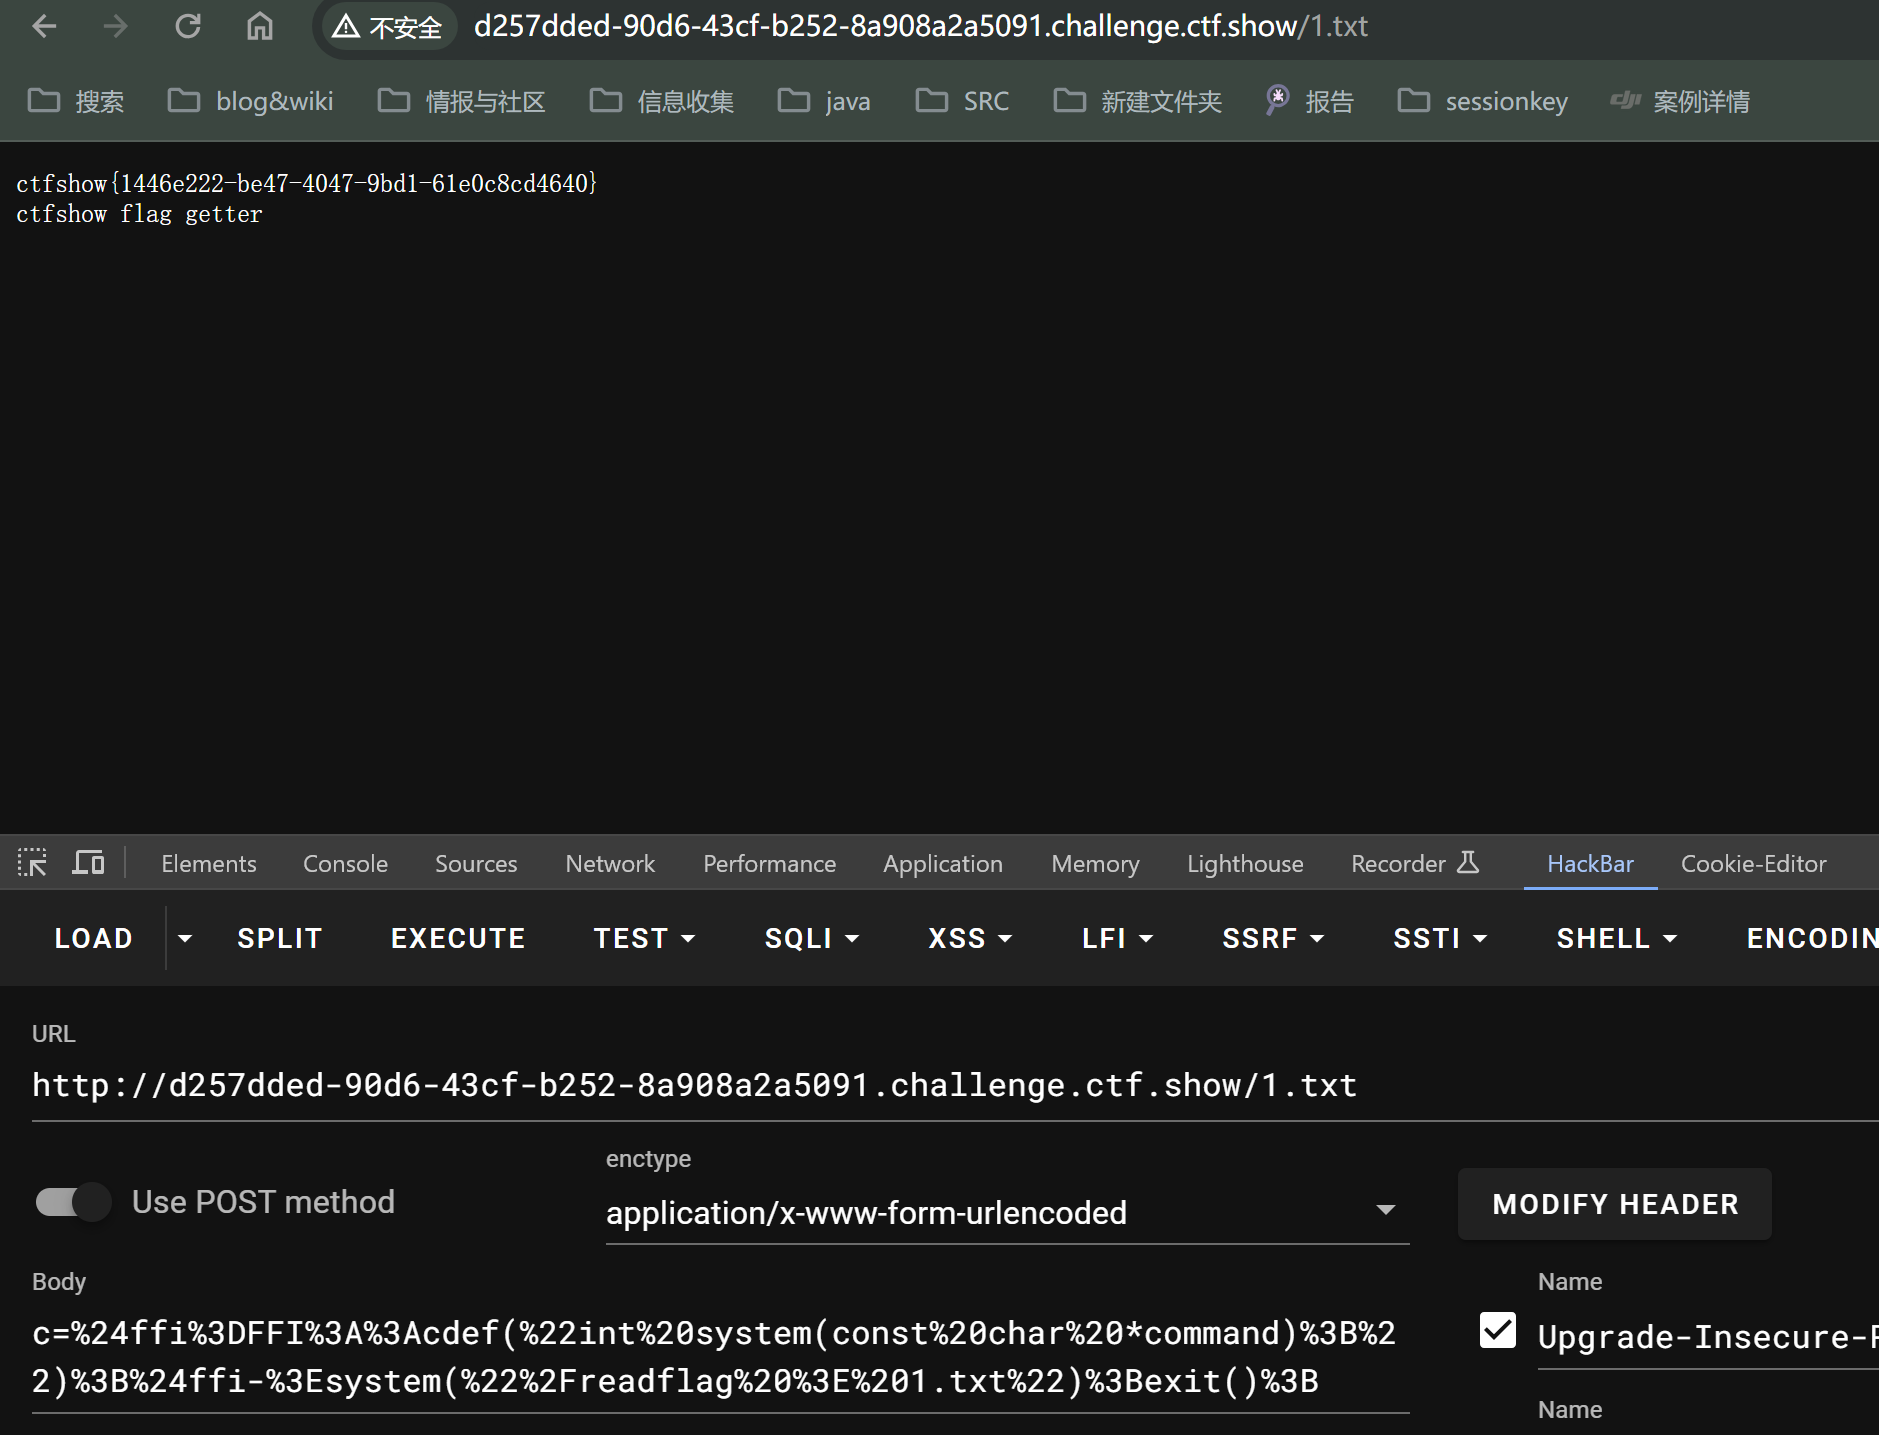Open the SRC bookmark folder
The height and width of the screenshot is (1435, 1879).
click(x=963, y=101)
